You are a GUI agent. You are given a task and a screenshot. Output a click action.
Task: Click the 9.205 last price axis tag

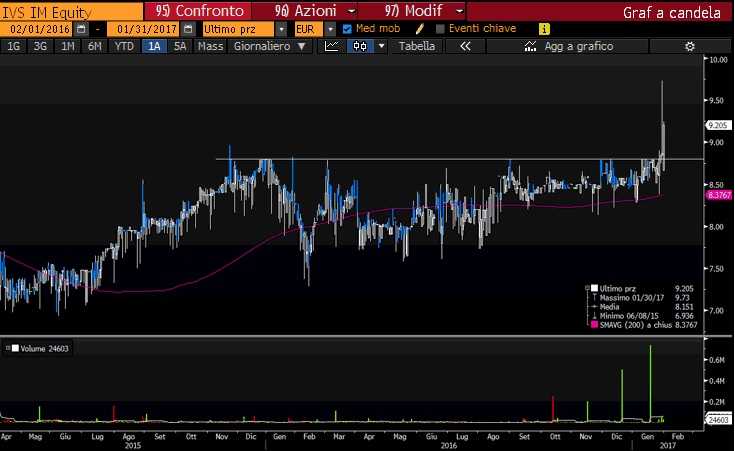click(x=718, y=125)
